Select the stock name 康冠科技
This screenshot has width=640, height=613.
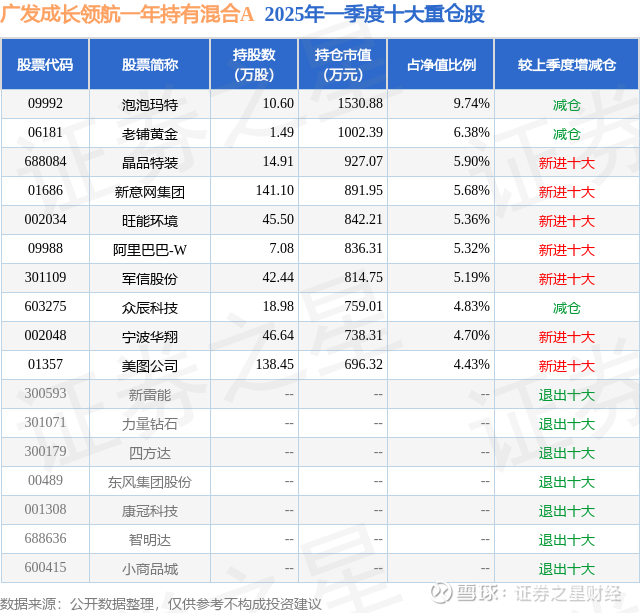click(x=150, y=511)
